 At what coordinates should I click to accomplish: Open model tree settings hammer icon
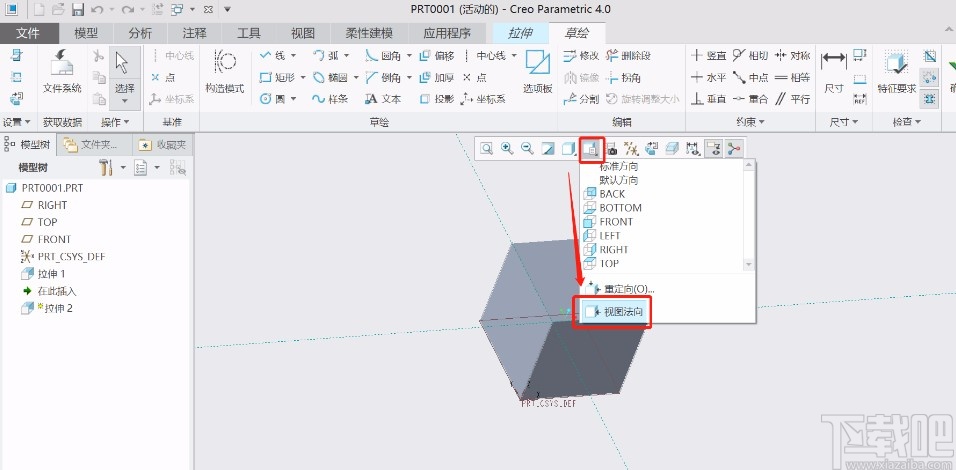point(106,168)
